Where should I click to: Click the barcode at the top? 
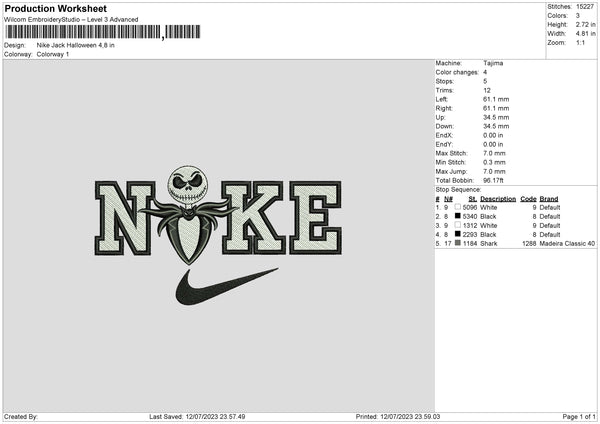103,32
